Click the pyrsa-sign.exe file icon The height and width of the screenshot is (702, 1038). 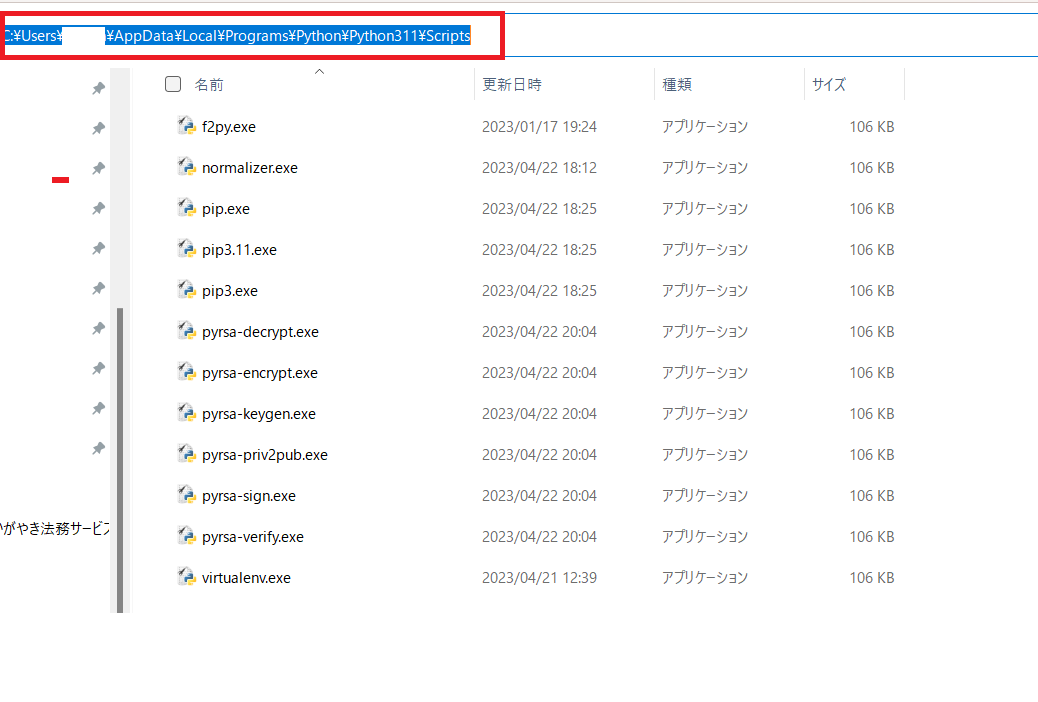tap(187, 495)
